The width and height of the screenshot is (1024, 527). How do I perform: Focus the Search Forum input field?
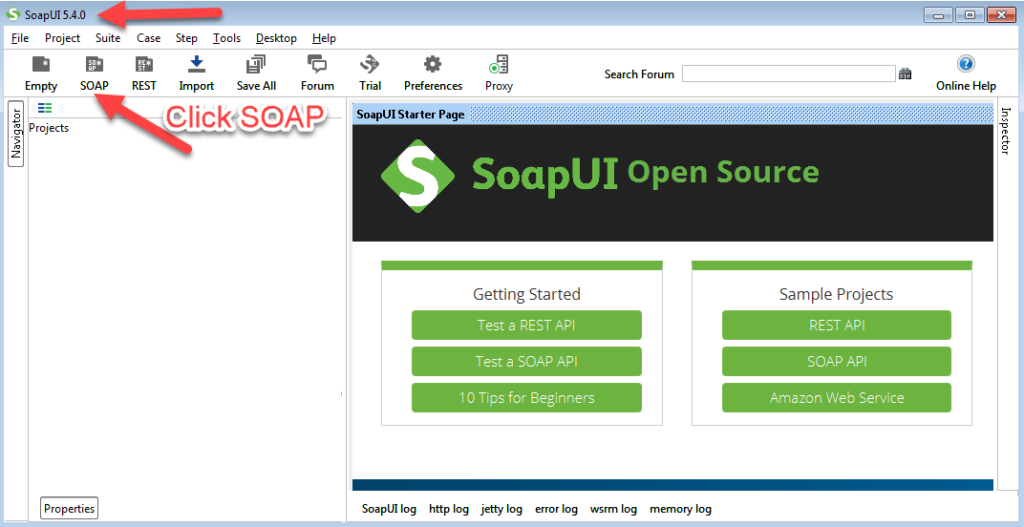pyautogui.click(x=788, y=74)
